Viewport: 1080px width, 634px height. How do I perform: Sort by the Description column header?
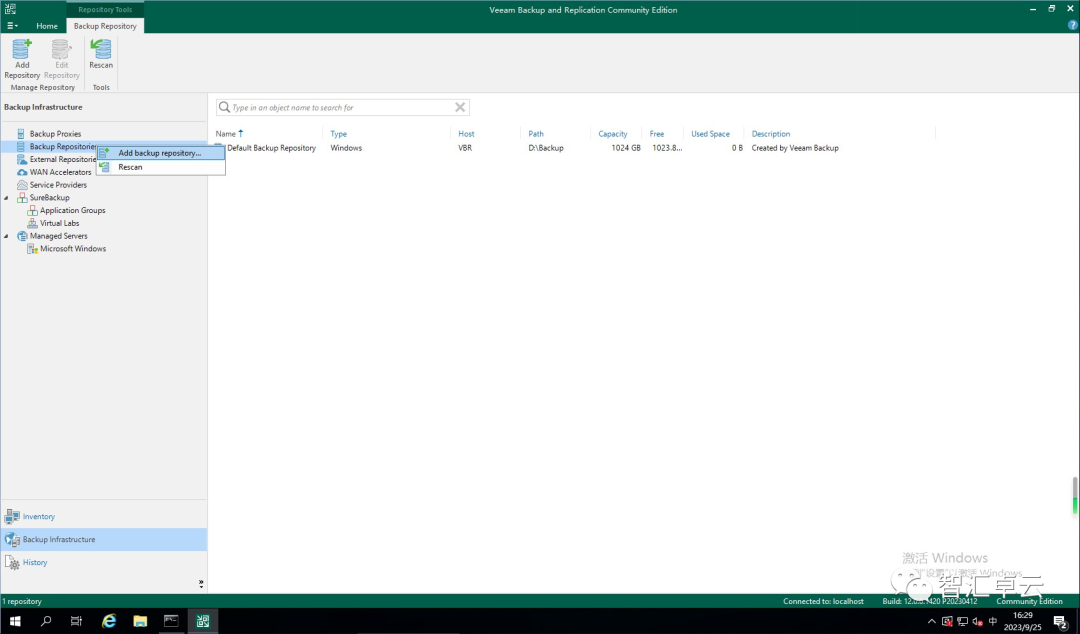tap(771, 134)
